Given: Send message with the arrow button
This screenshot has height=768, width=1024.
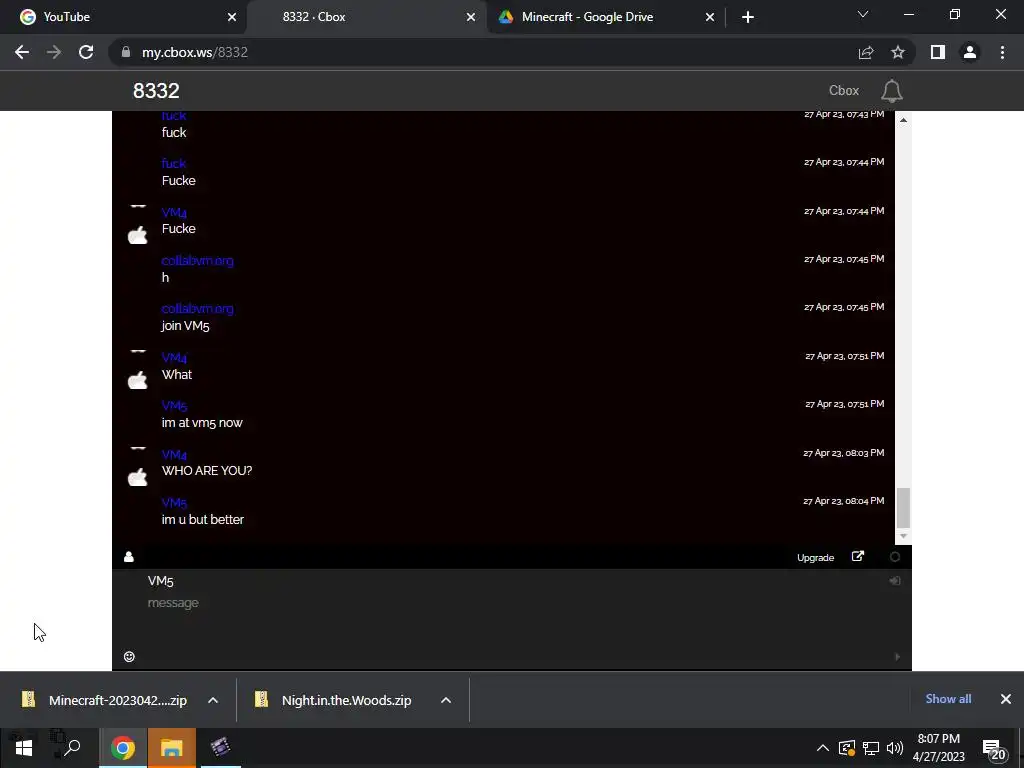Looking at the screenshot, I should coord(897,657).
